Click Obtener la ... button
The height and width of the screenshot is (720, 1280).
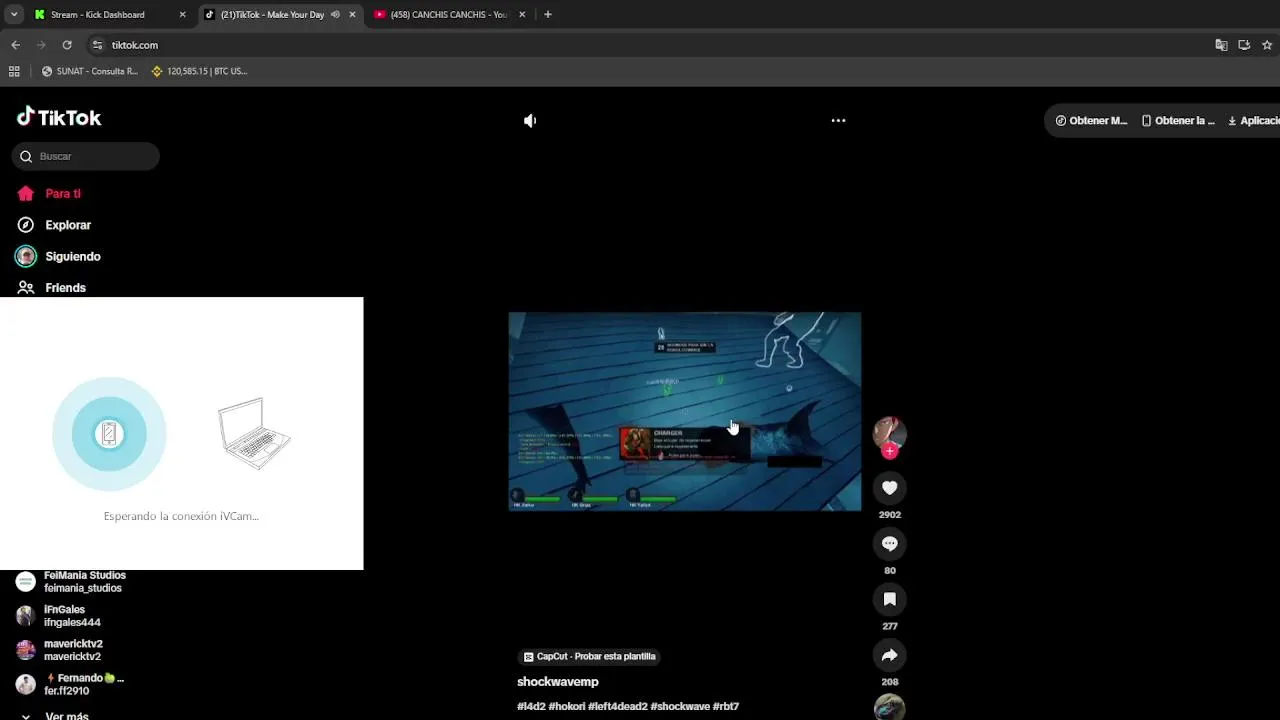[x=1178, y=120]
